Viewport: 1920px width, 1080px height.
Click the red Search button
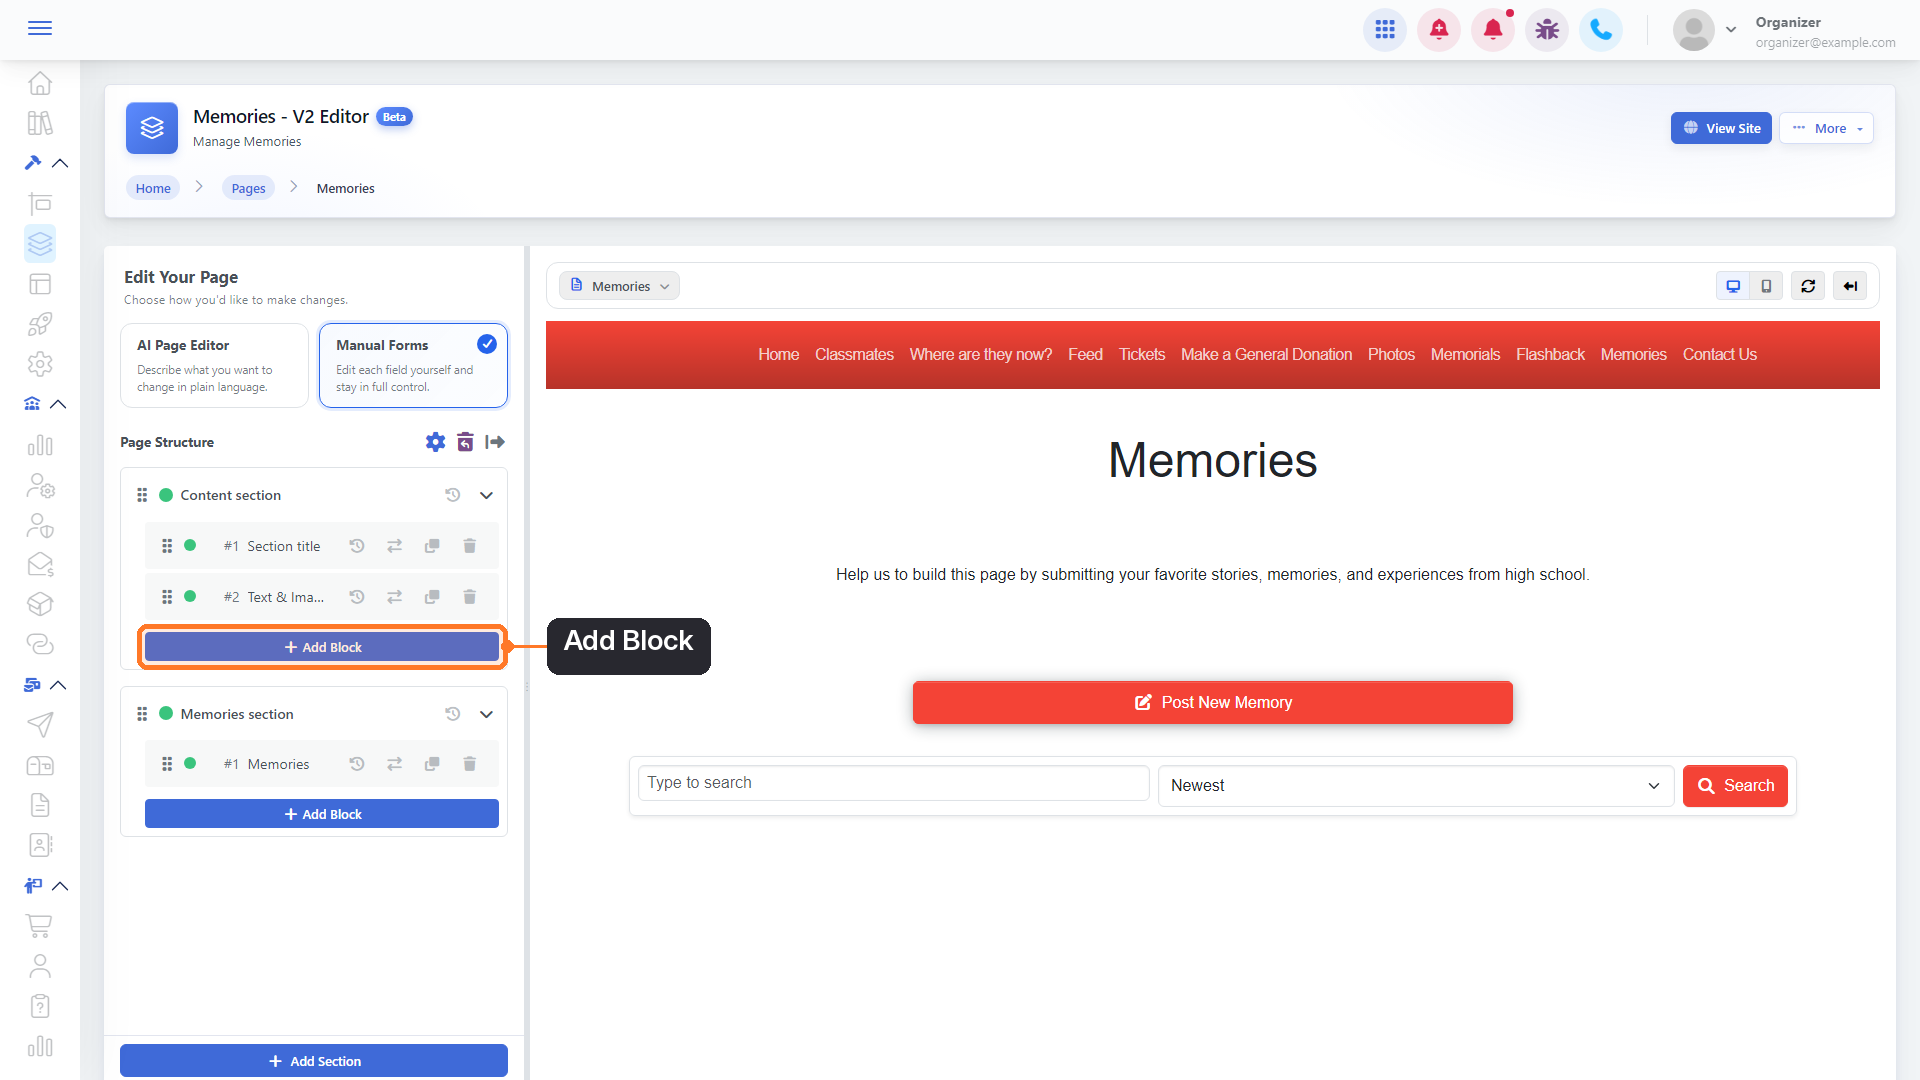click(x=1735, y=786)
